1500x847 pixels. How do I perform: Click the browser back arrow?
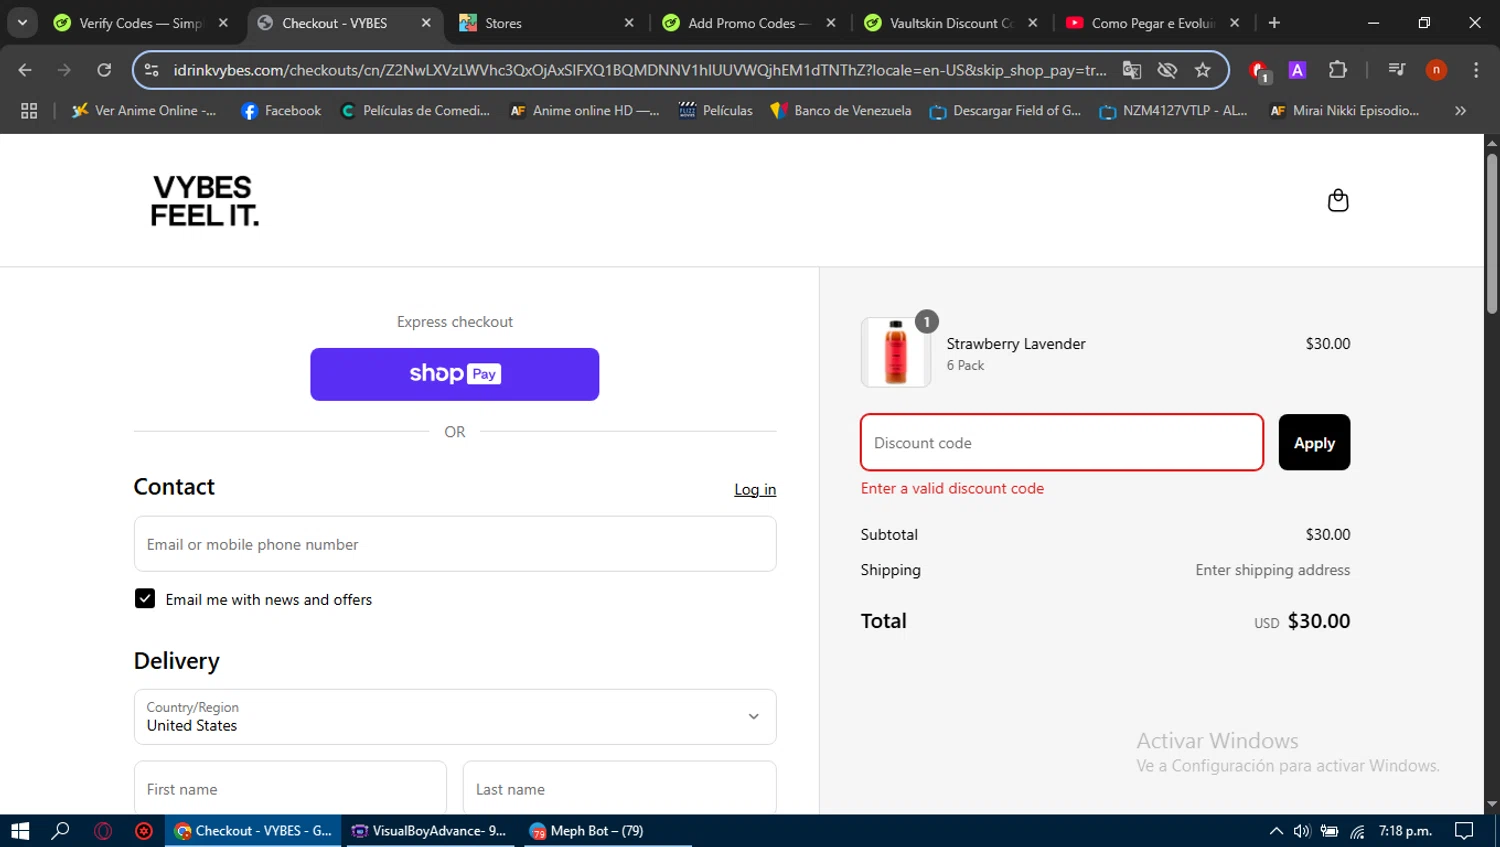point(25,70)
